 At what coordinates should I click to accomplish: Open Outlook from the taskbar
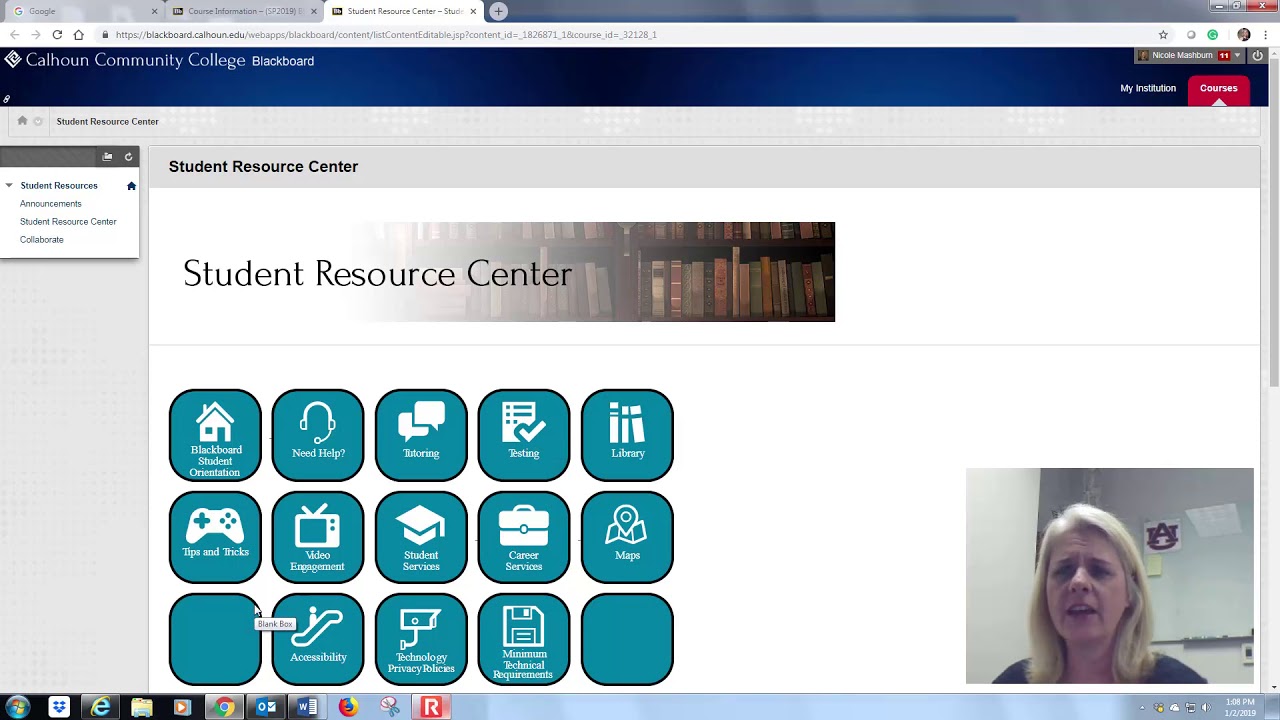[x=266, y=707]
